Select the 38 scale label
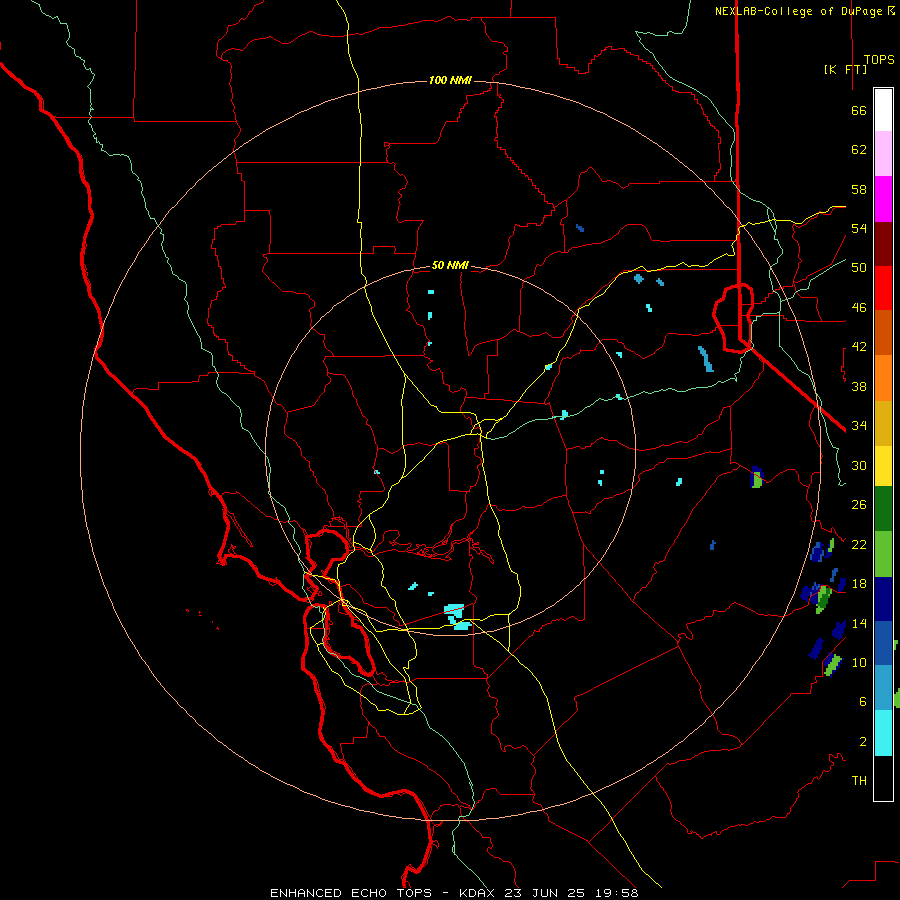Image resolution: width=900 pixels, height=900 pixels. click(859, 386)
